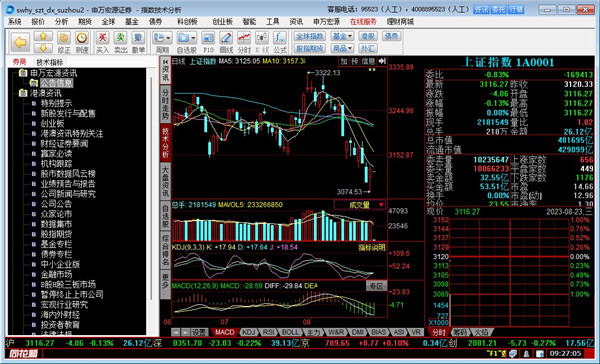Screen dimensions: 600x364
Task: Open the 成交量 indicator dropdown
Action: (x=360, y=205)
